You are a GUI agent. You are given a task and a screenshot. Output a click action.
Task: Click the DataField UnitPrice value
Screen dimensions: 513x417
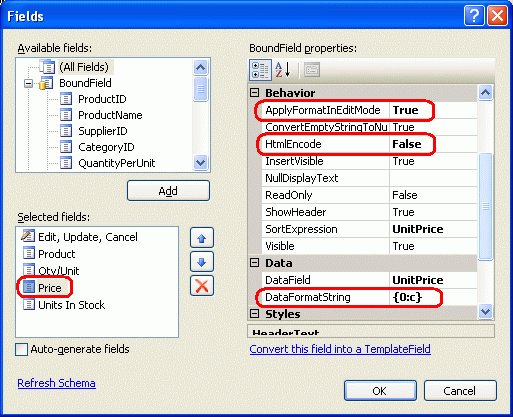click(433, 280)
